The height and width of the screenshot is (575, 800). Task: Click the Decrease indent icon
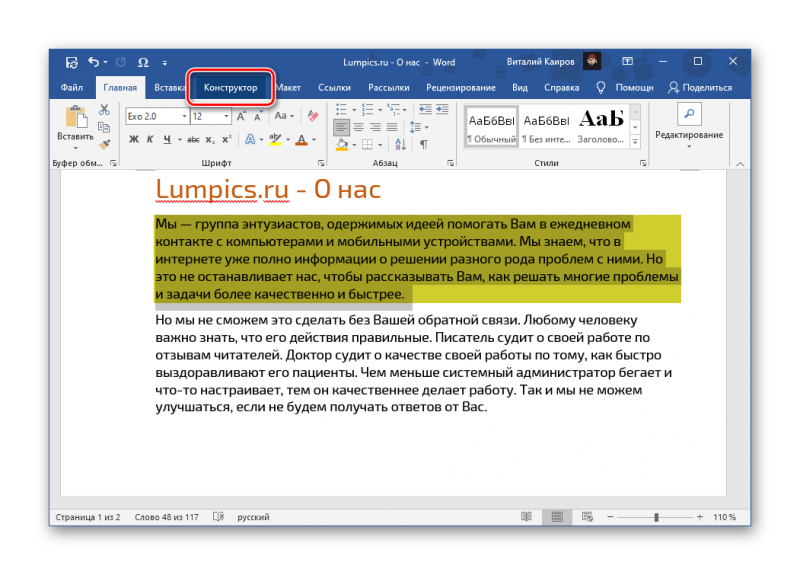click(424, 109)
